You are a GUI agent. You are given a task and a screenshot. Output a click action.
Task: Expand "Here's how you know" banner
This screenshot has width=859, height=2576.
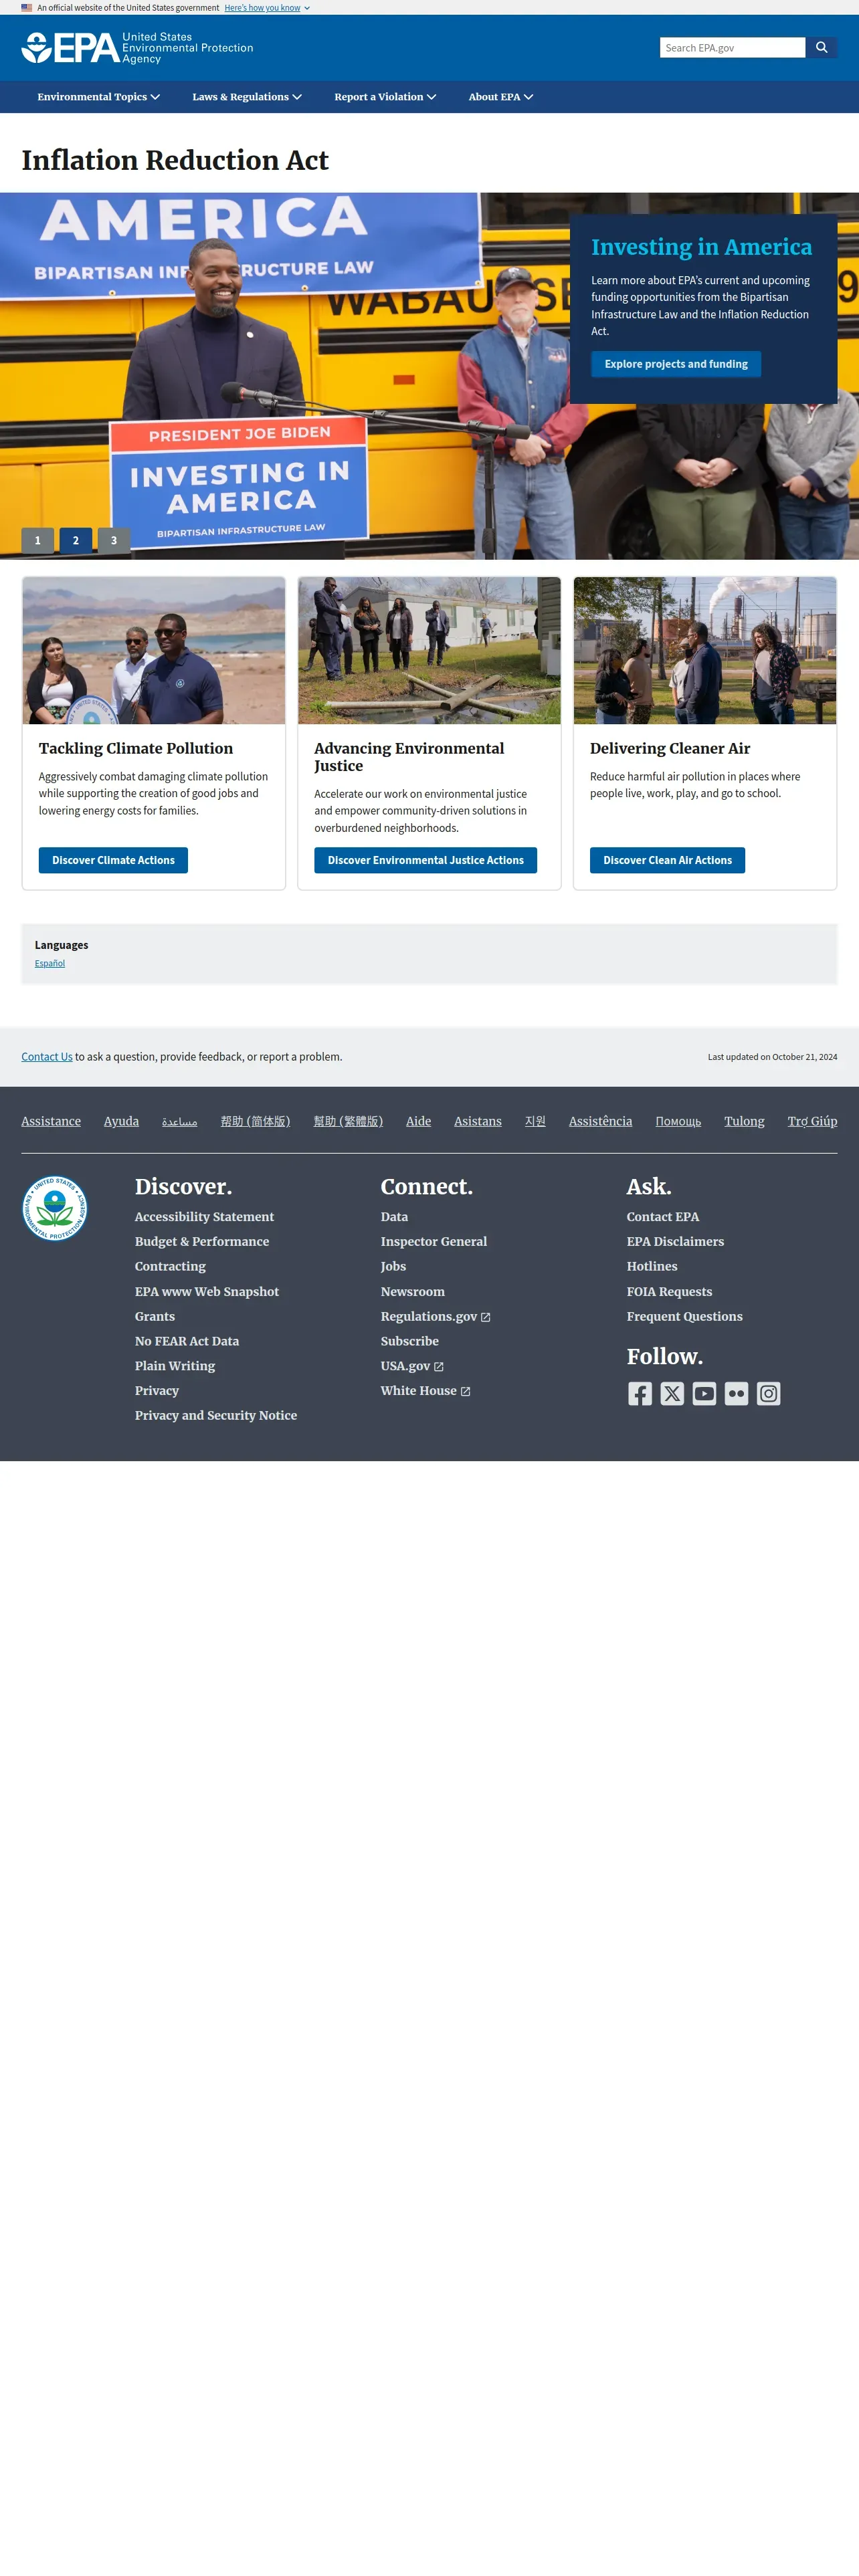267,8
